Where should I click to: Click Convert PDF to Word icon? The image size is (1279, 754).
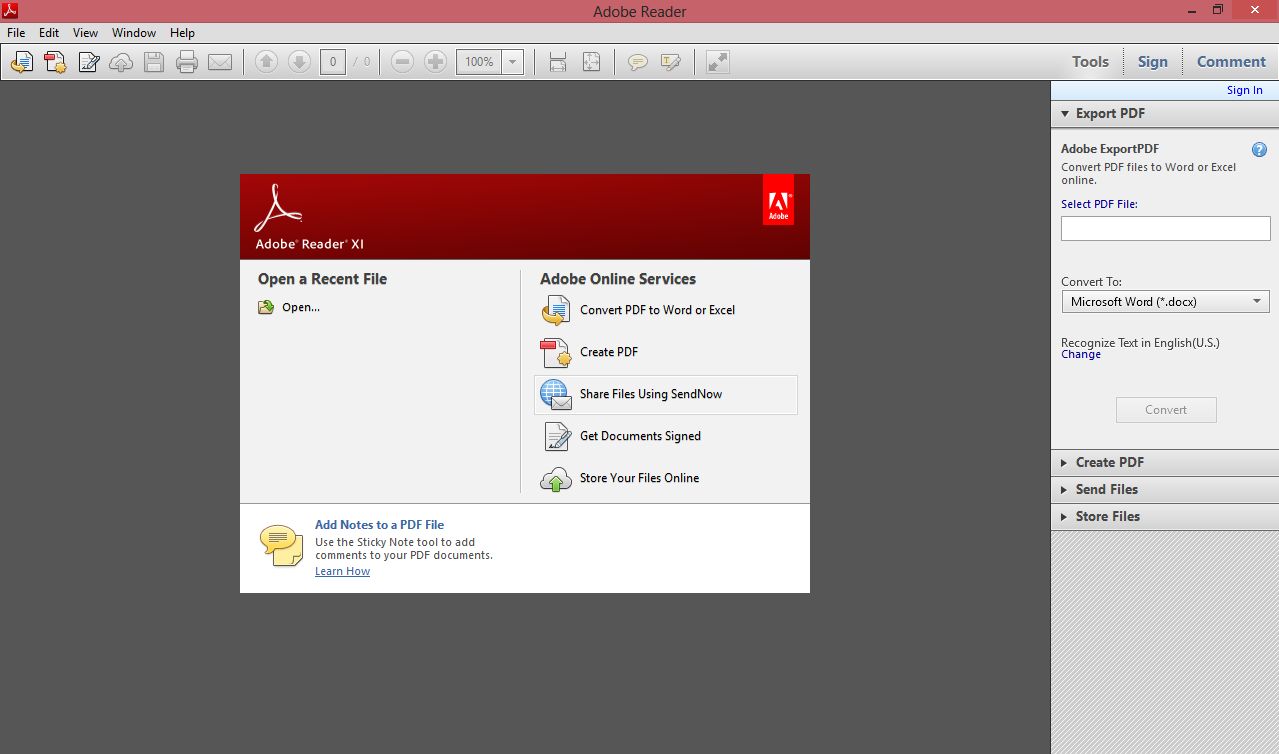point(556,311)
